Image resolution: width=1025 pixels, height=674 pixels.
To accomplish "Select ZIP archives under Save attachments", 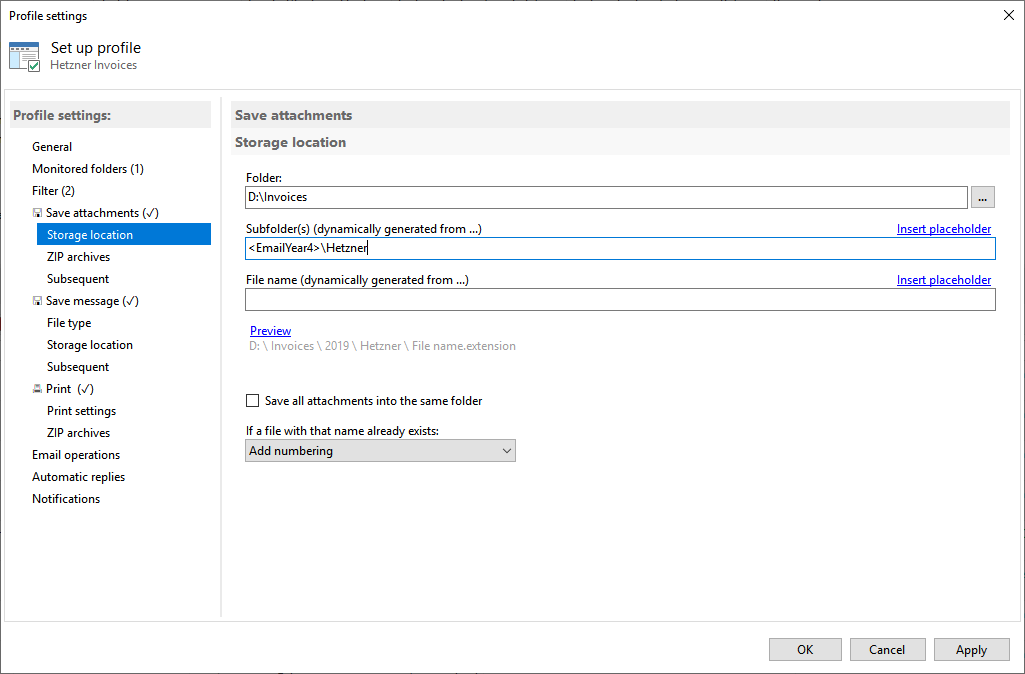I will pyautogui.click(x=78, y=257).
